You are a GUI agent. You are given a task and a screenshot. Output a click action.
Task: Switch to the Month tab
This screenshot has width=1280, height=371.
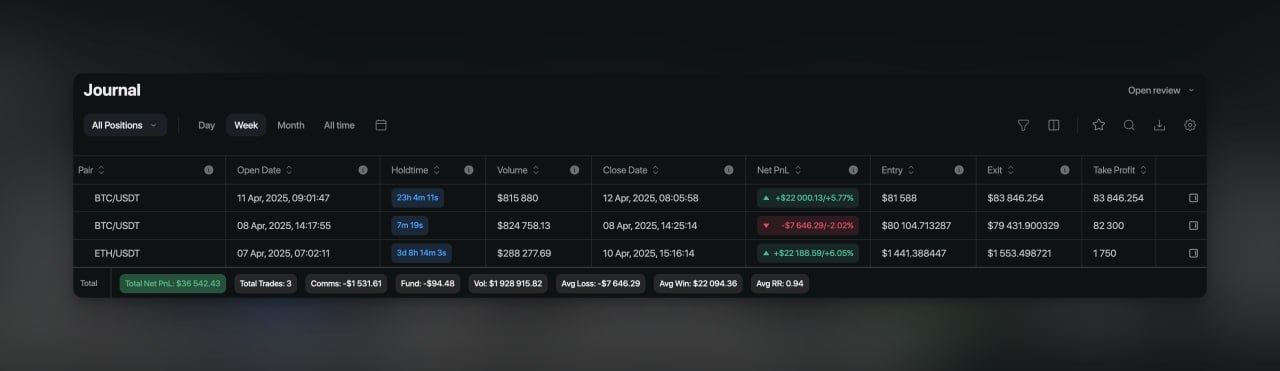[x=291, y=125]
